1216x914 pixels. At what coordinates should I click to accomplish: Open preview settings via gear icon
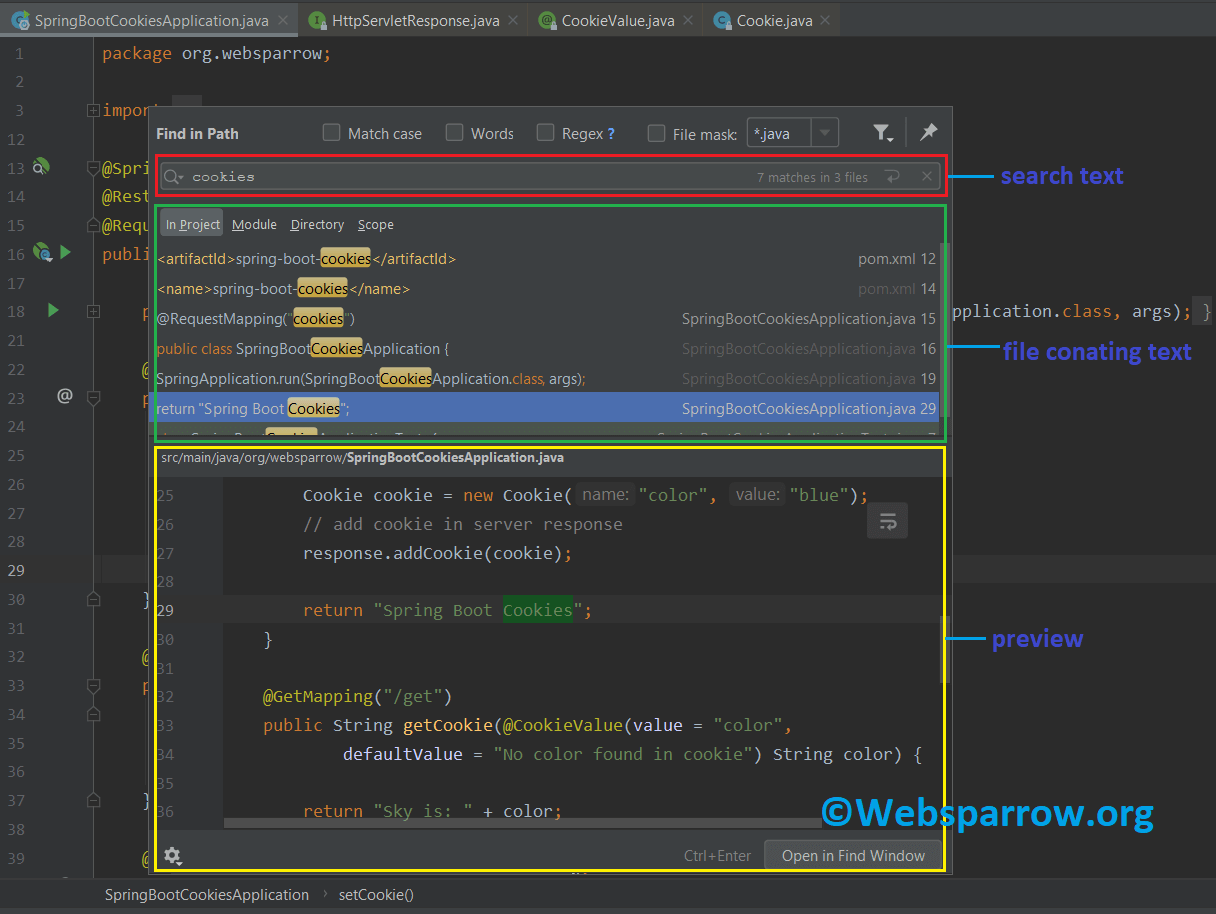tap(172, 856)
